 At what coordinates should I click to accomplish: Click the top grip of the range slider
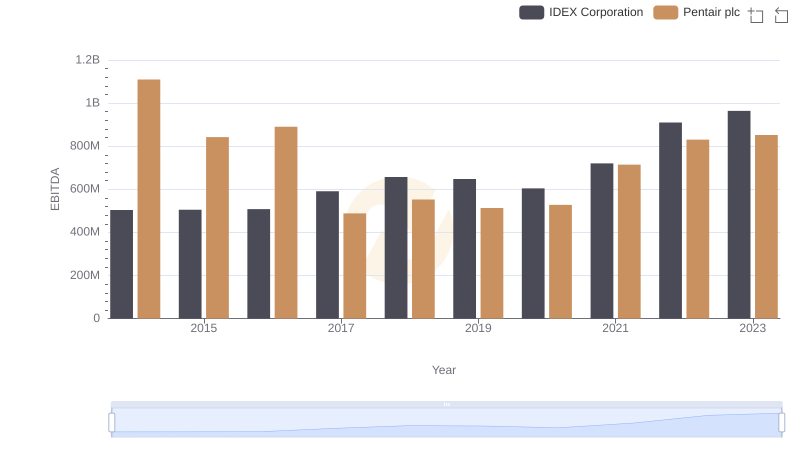[x=446, y=404]
